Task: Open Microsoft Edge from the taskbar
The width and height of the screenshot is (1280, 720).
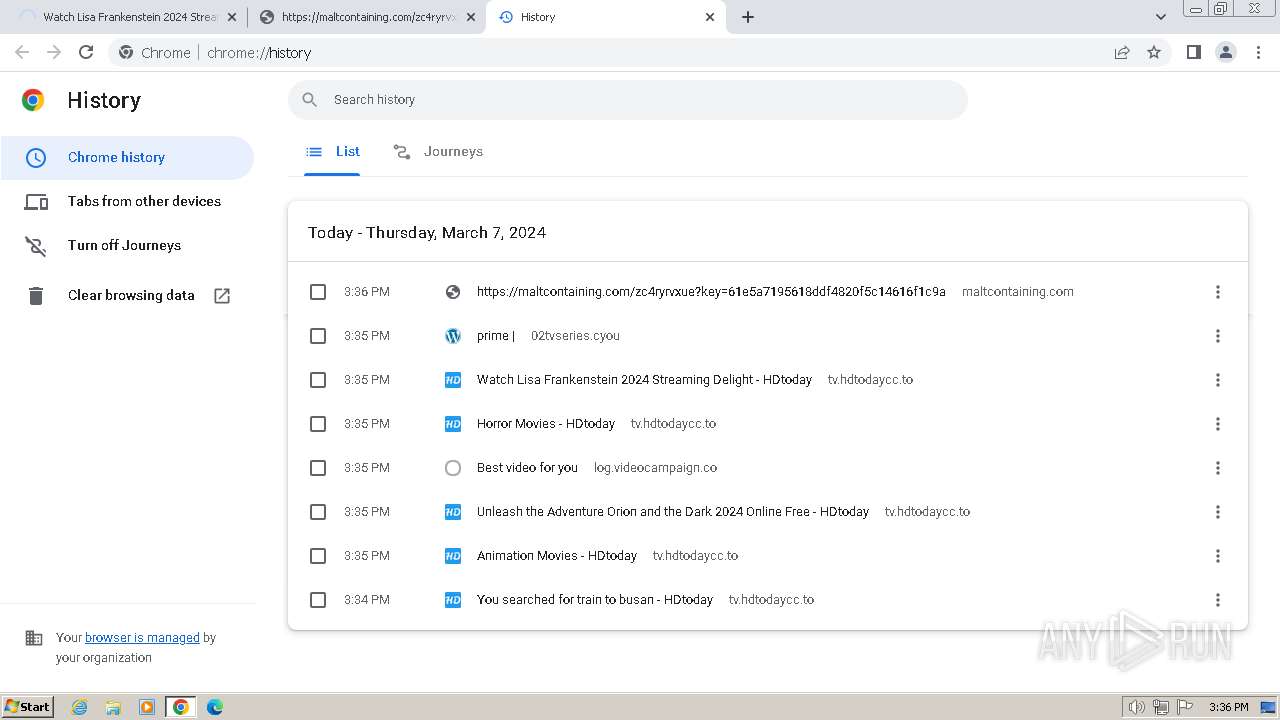Action: click(x=214, y=707)
